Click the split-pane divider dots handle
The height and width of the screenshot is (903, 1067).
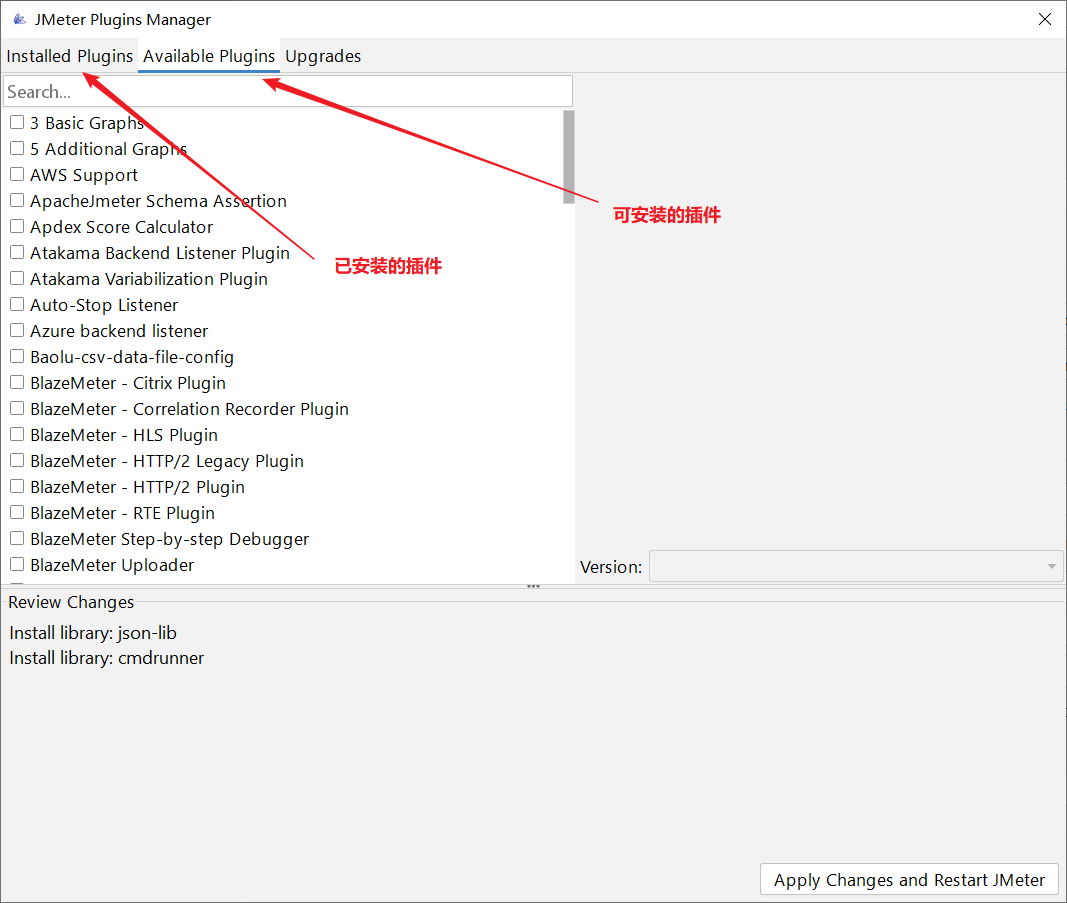click(x=534, y=586)
